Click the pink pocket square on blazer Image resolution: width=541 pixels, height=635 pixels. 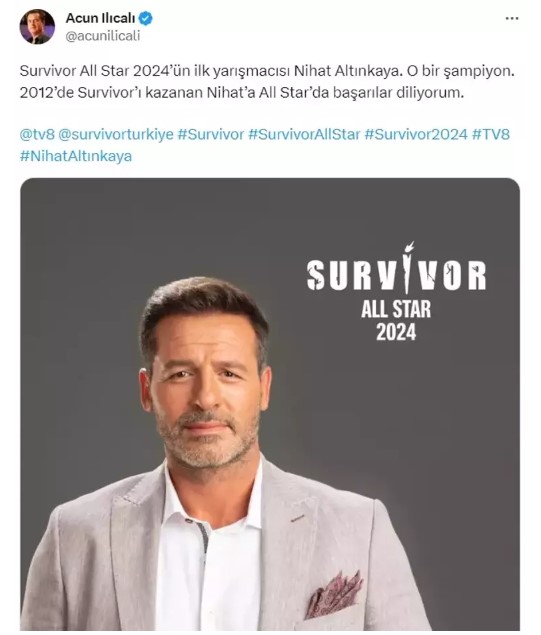[334, 595]
